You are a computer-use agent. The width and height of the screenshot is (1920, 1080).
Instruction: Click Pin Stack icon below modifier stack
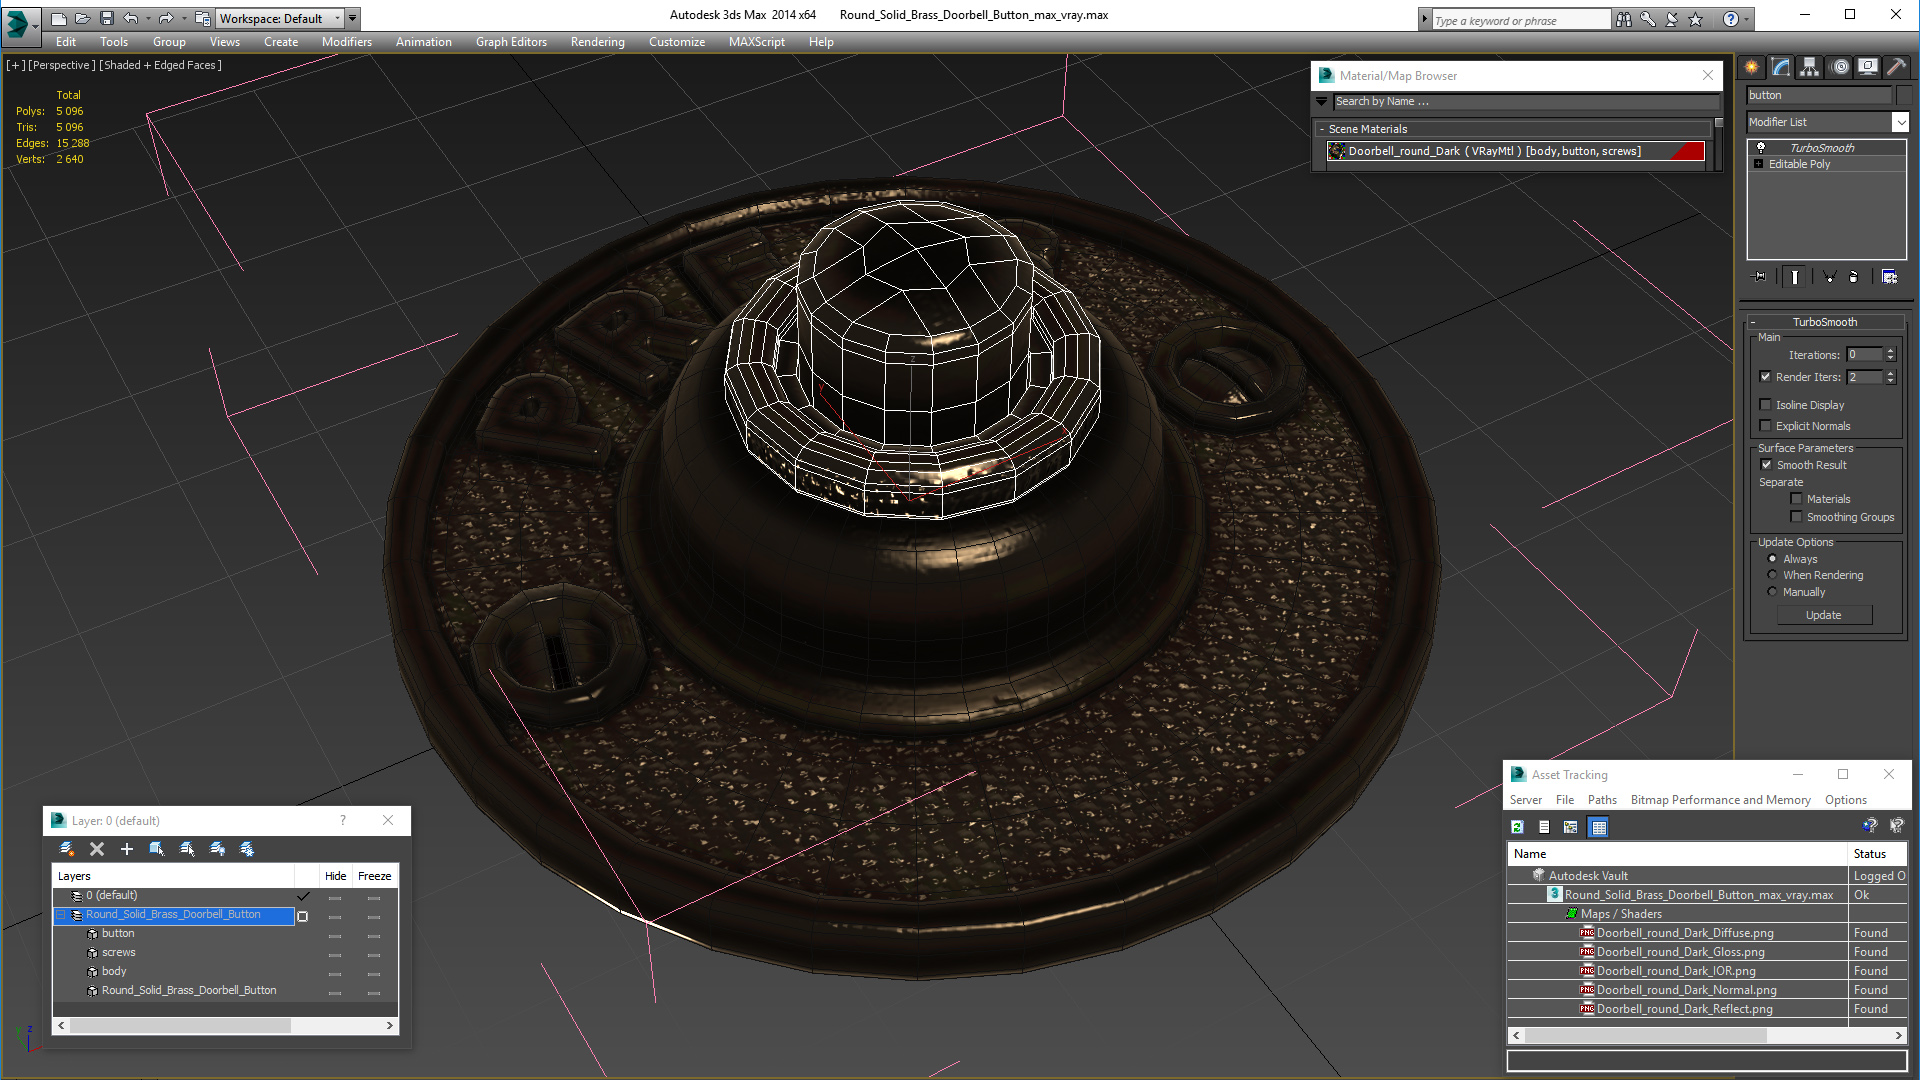(1760, 277)
